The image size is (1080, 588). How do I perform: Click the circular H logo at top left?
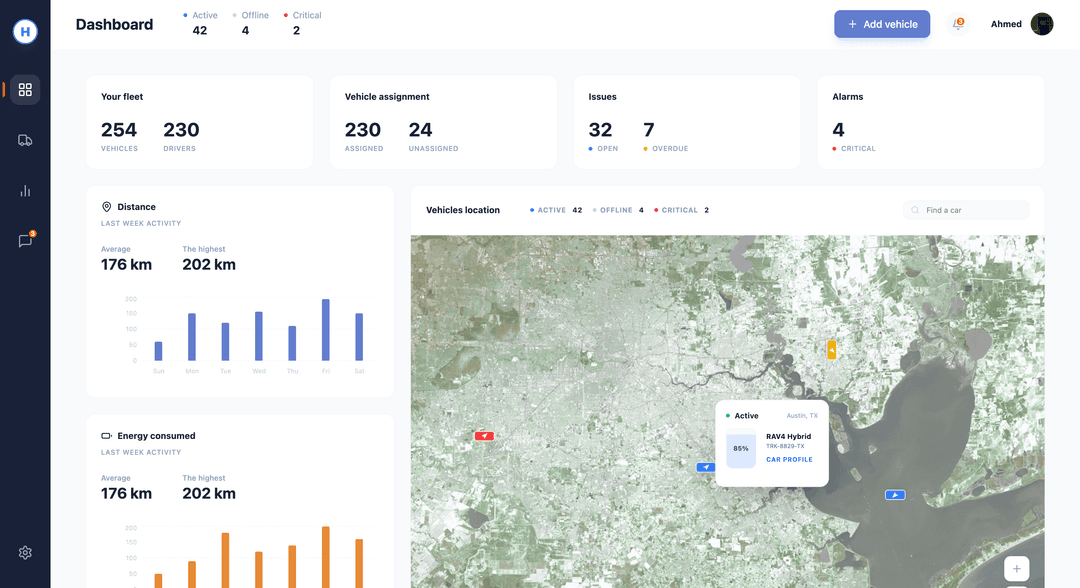tap(25, 31)
